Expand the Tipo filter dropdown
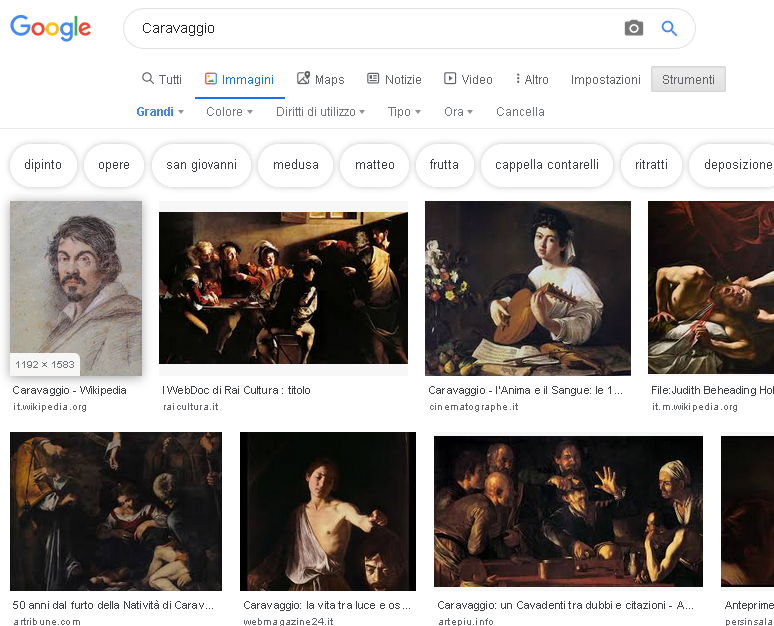774x626 pixels. [x=404, y=112]
